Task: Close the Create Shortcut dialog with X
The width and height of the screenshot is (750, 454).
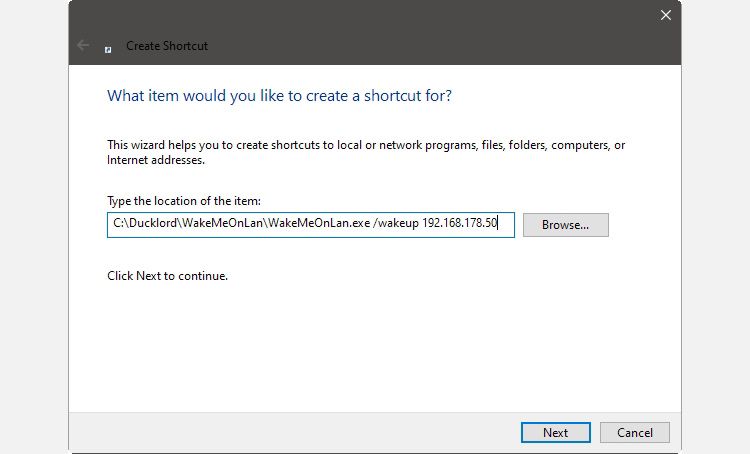Action: tap(666, 15)
